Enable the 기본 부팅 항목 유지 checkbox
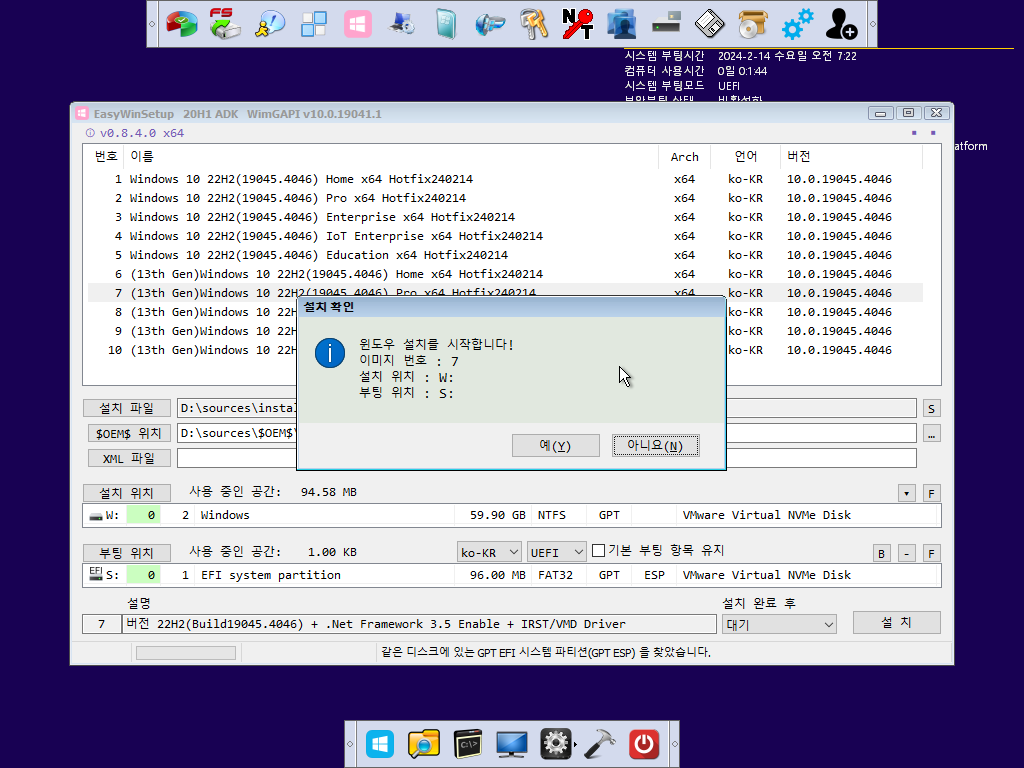1024x768 pixels. 598,551
